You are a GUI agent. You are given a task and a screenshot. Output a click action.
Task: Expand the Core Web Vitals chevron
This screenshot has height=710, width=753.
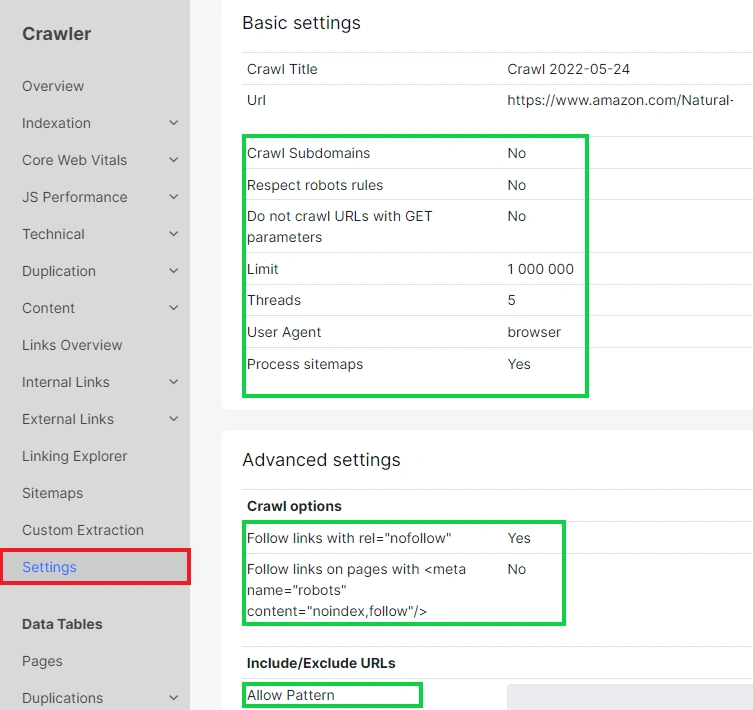pos(173,160)
